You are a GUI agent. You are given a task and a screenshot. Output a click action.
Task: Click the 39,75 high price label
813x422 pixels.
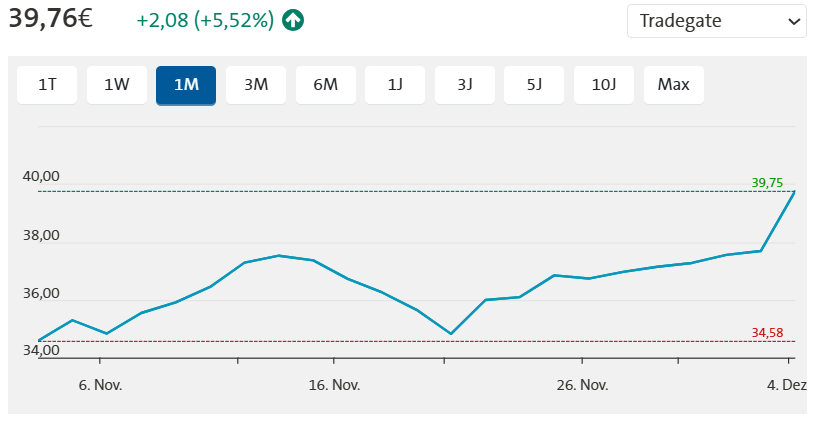pyautogui.click(x=767, y=182)
